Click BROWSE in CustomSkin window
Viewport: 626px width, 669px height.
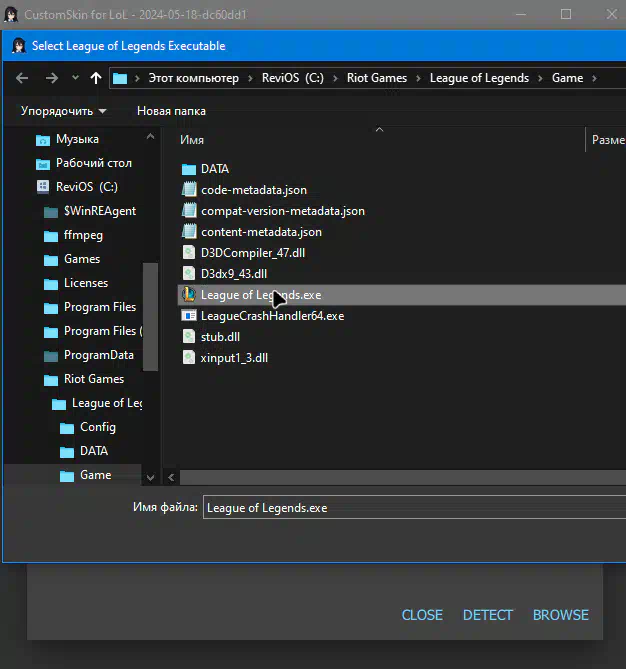(x=561, y=615)
